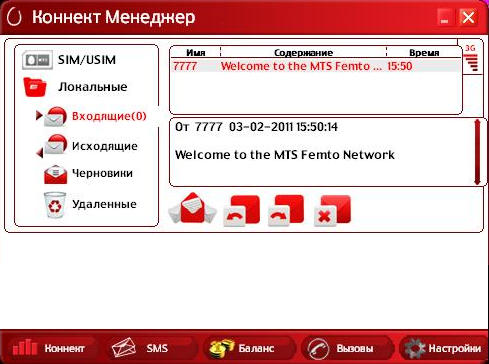Close the Коннект Менеджер window

click(x=469, y=17)
